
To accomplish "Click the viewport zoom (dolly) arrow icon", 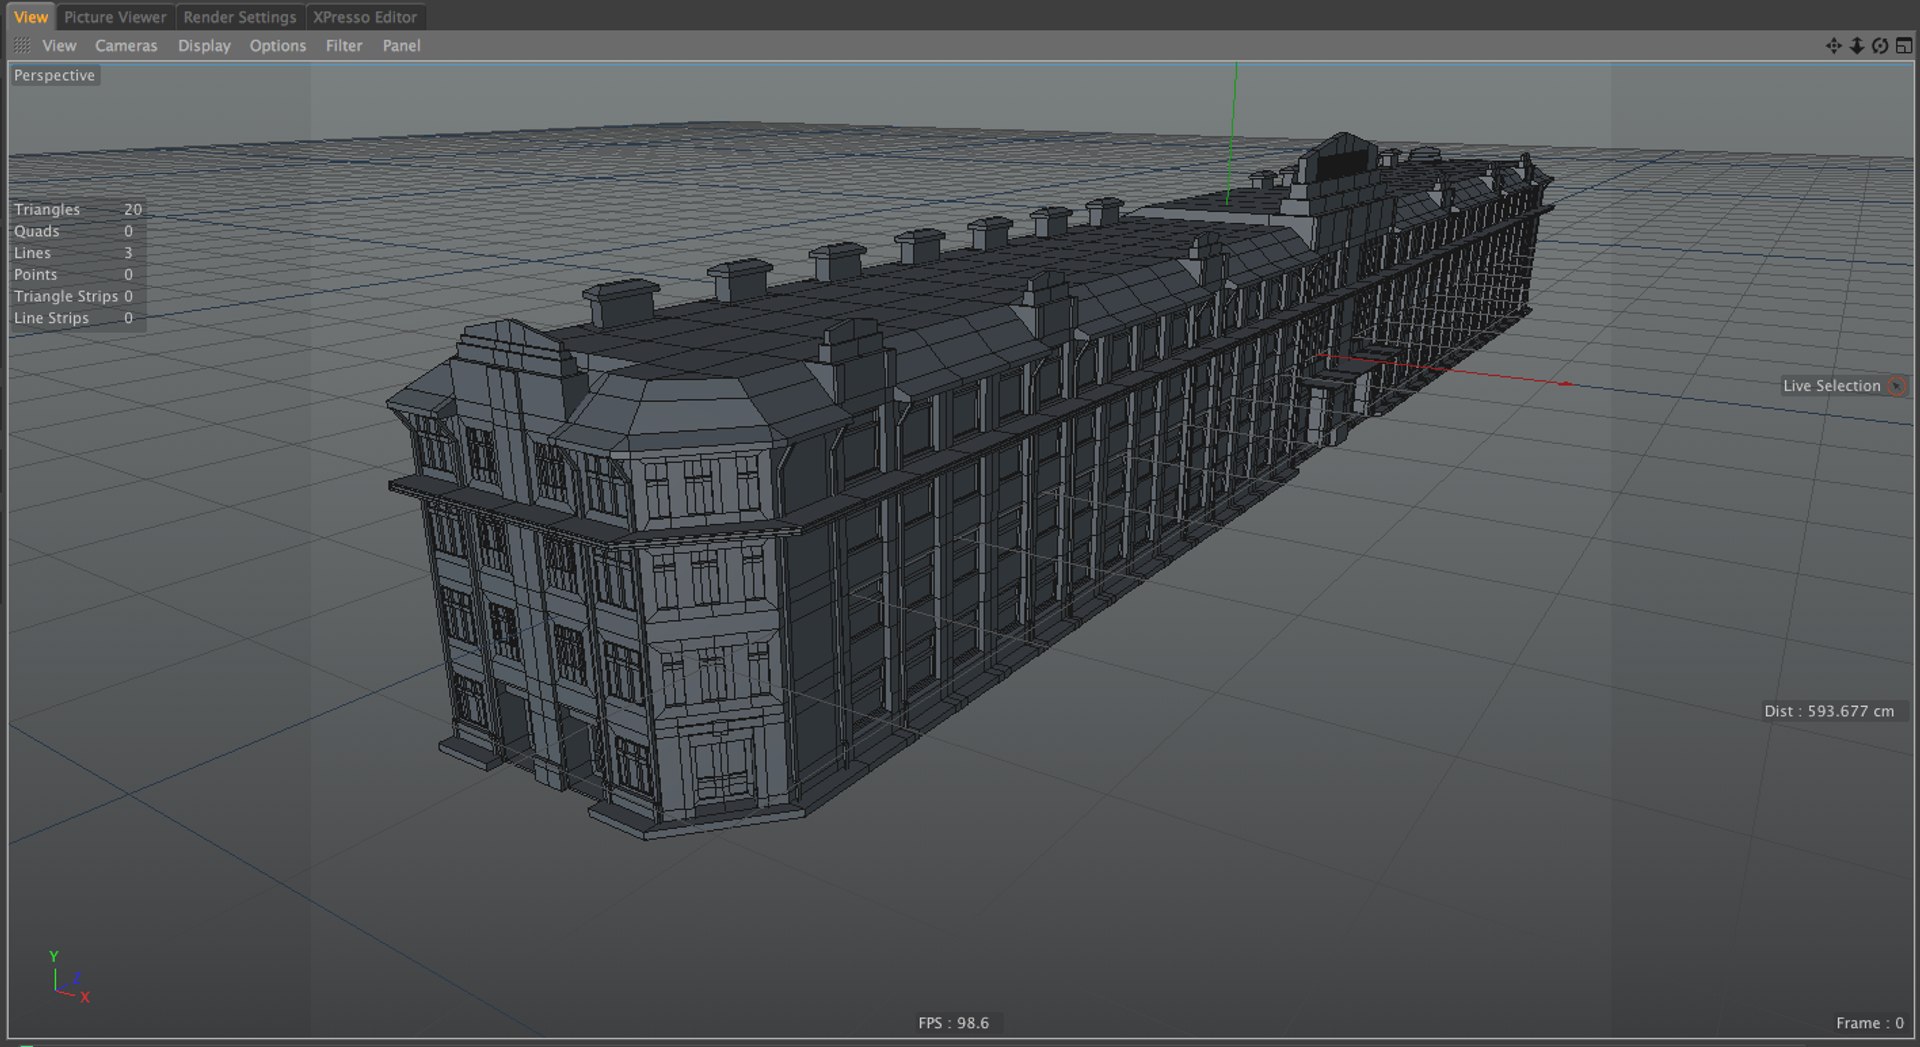I will point(1856,46).
